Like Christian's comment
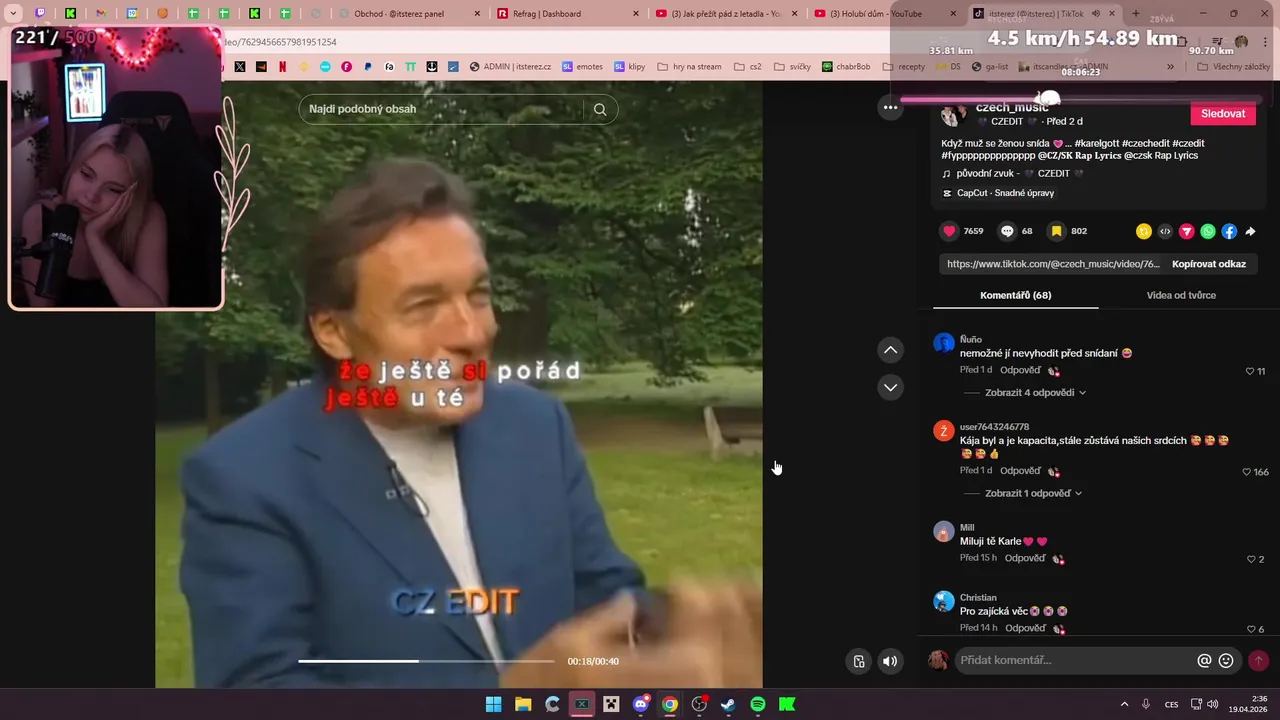 1250,629
